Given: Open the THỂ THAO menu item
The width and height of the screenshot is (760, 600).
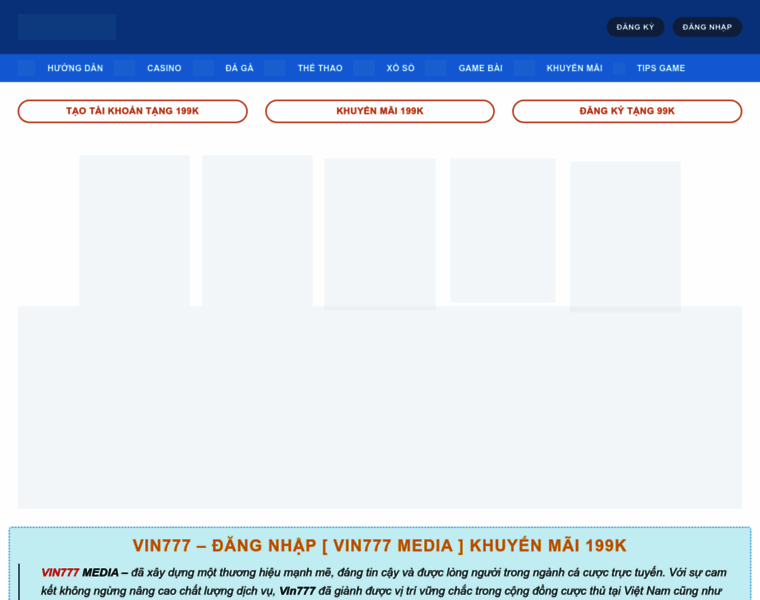Looking at the screenshot, I should 320,68.
